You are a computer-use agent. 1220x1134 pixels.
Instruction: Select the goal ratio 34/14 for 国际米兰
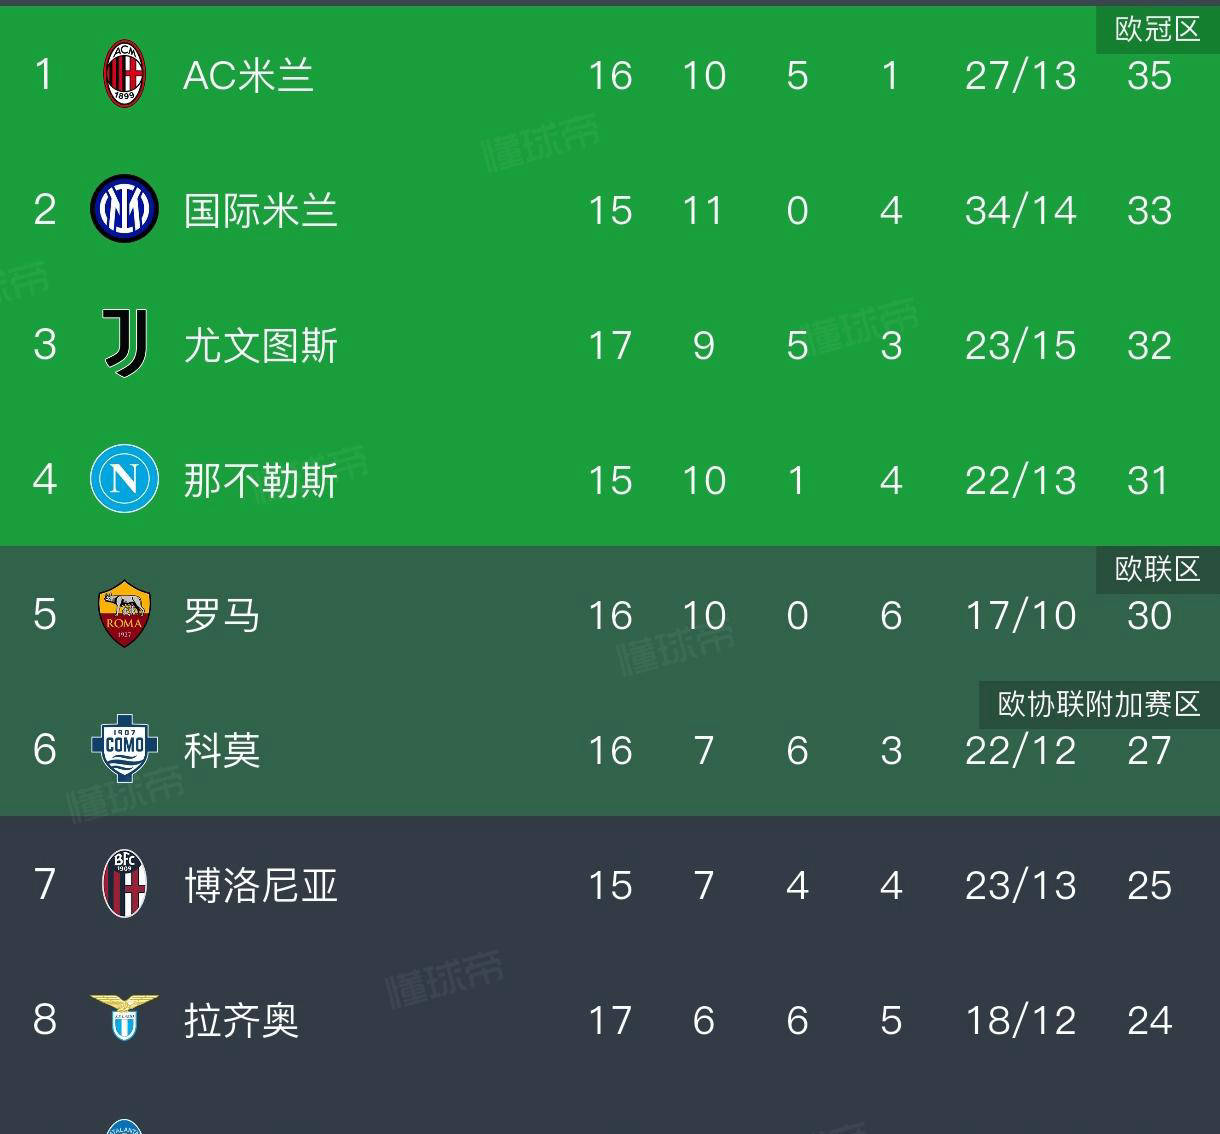click(x=1019, y=210)
